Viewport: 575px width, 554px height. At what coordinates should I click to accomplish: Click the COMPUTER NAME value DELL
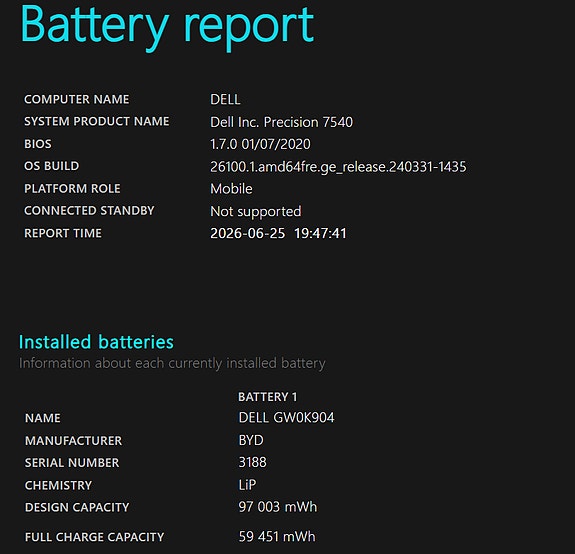[x=225, y=99]
